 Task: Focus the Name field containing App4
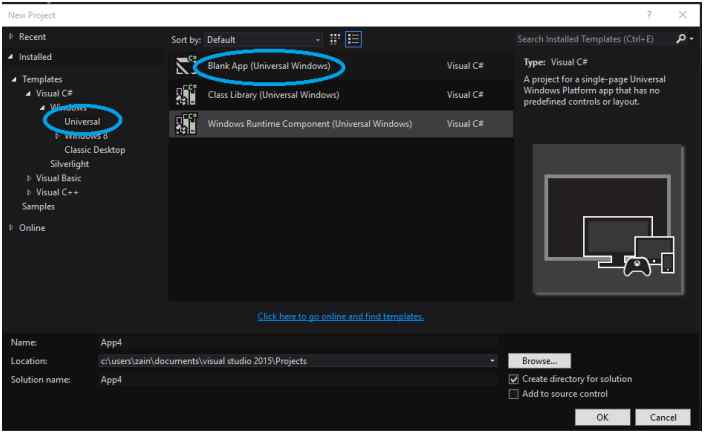click(297, 343)
